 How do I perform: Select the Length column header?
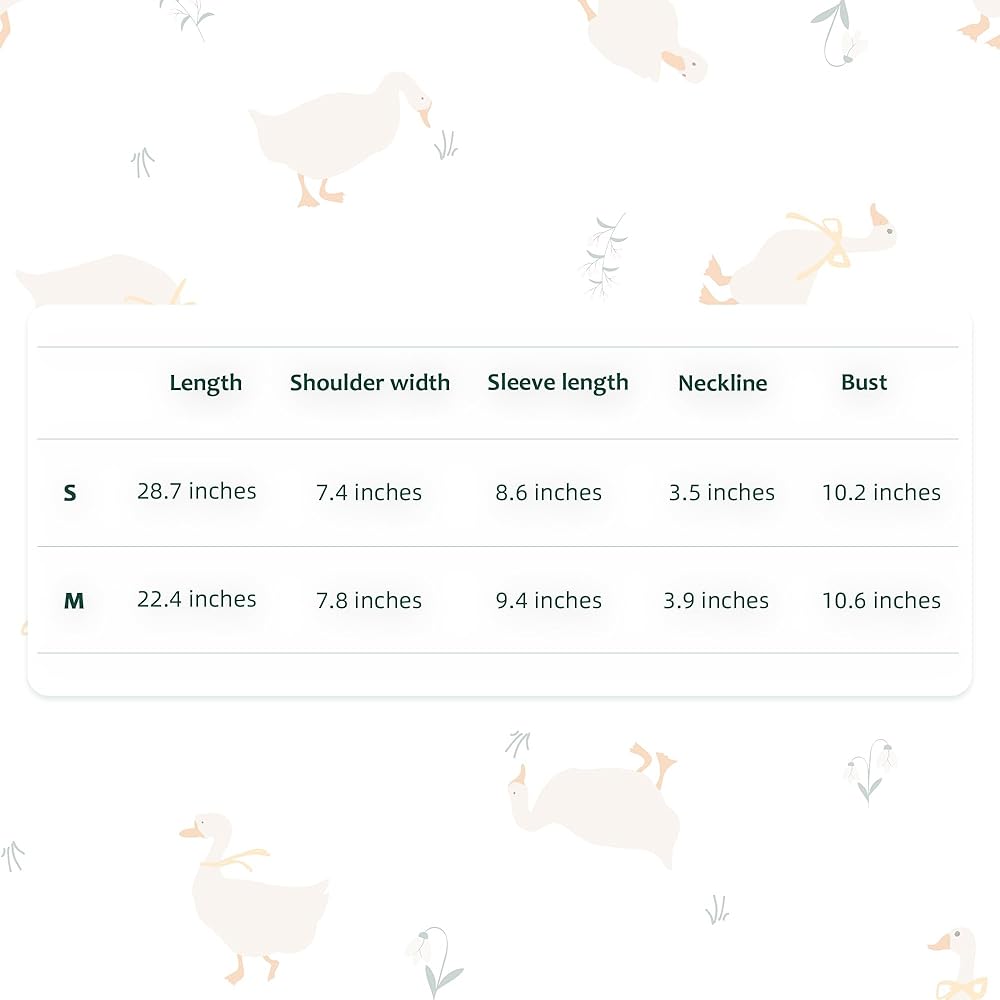point(206,383)
